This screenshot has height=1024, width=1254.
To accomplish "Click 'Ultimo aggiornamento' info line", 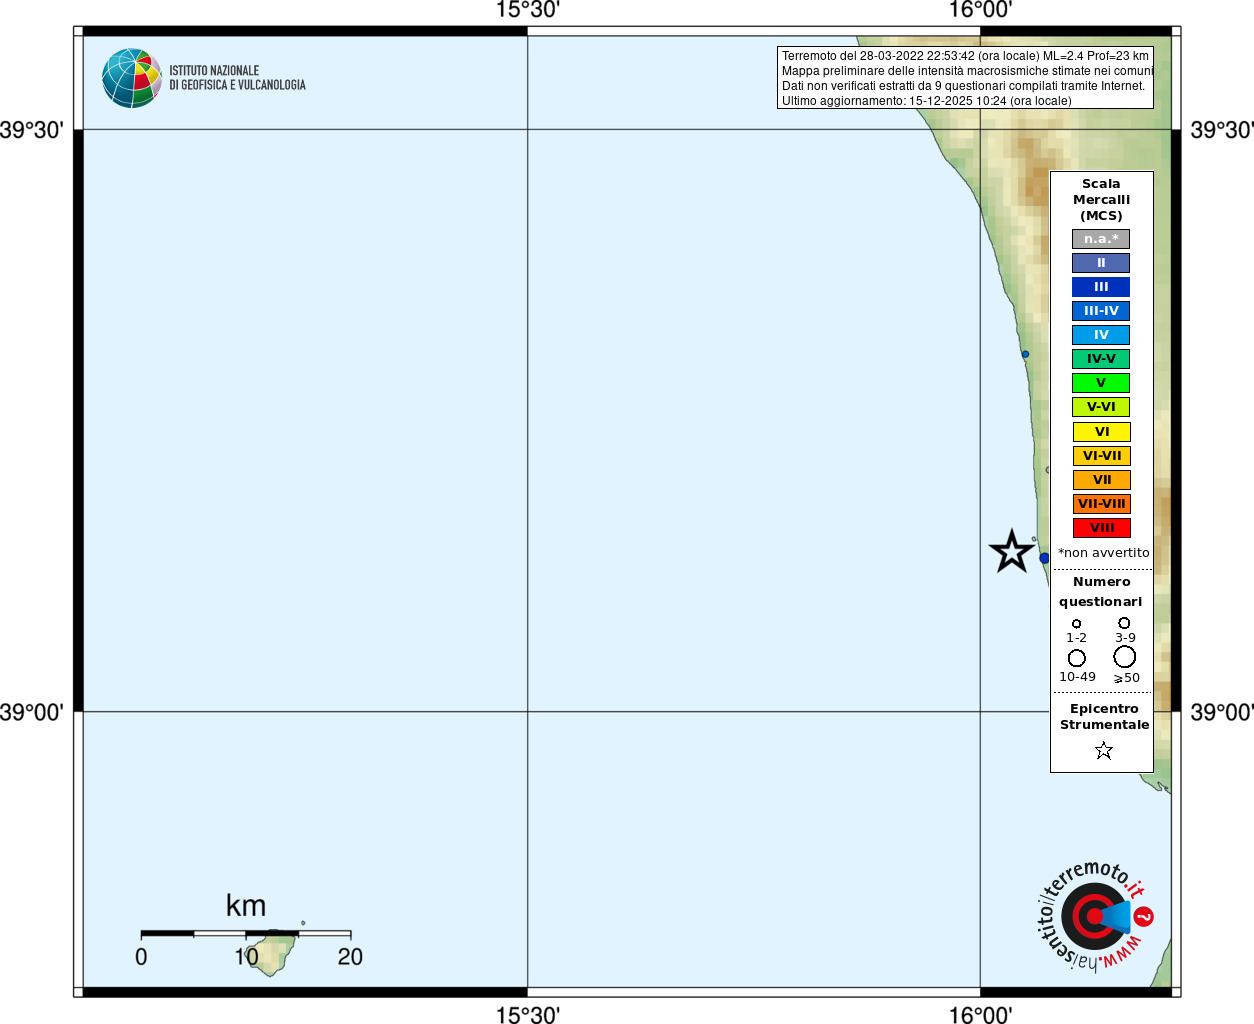I will (x=926, y=101).
